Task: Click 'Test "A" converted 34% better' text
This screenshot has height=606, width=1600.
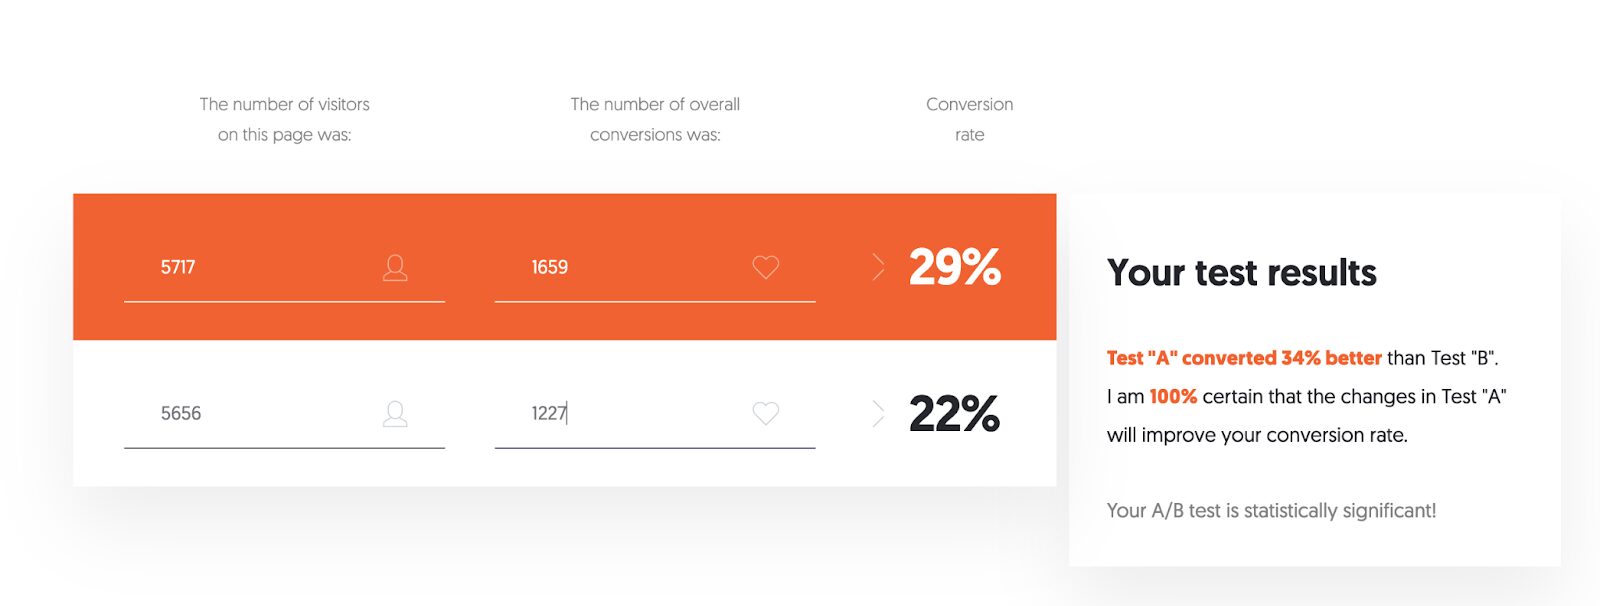Action: point(1244,358)
